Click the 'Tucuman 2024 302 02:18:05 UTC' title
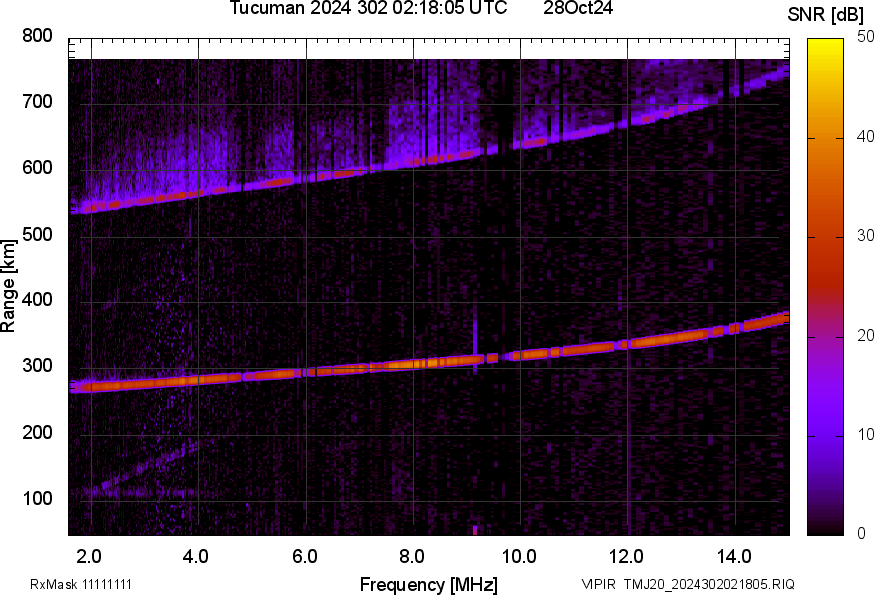The width and height of the screenshot is (874, 595). point(368,8)
